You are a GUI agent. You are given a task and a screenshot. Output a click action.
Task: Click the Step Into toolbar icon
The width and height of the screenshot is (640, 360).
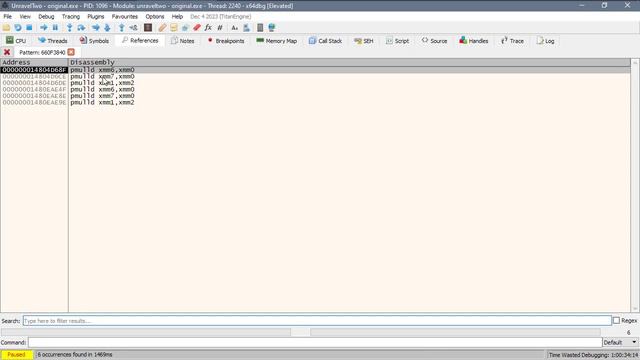69,28
